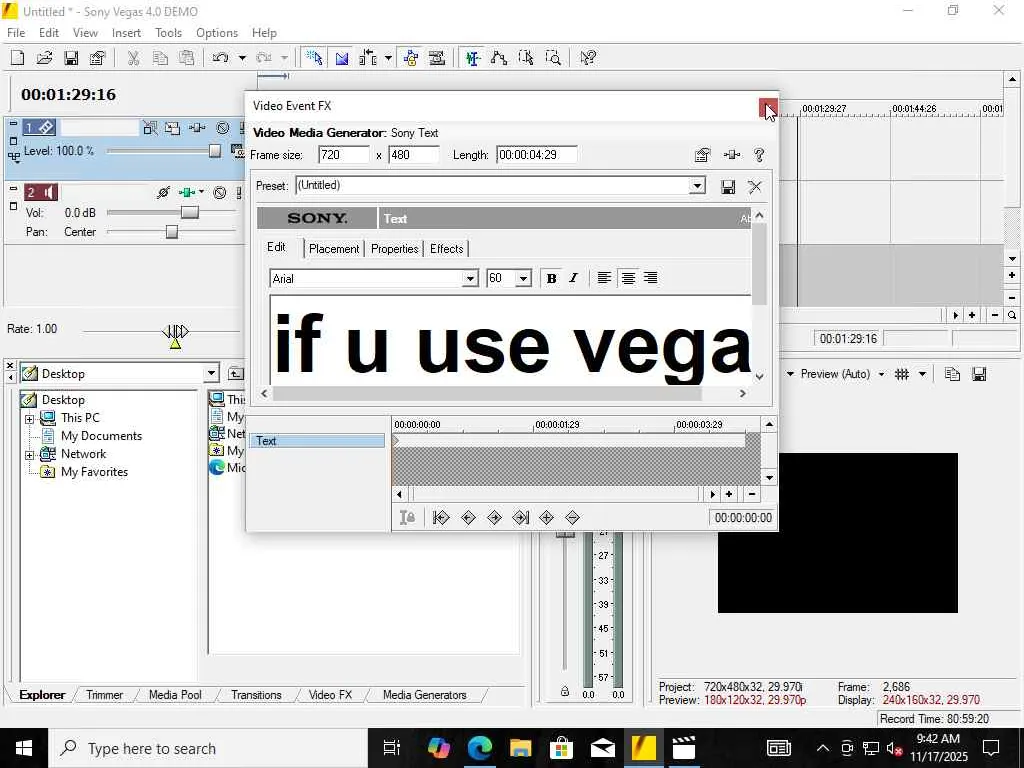Image resolution: width=1024 pixels, height=768 pixels.
Task: Mute audio track 2
Action: [220, 193]
